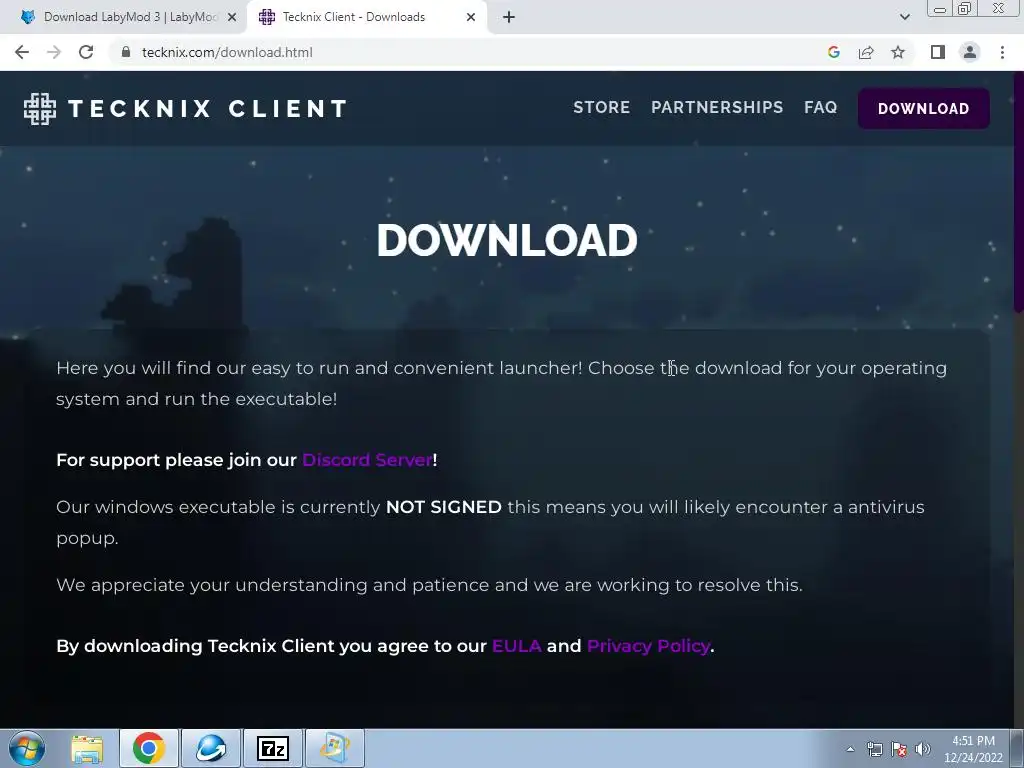Close the Tecknix Client tab
The height and width of the screenshot is (768, 1024).
pyautogui.click(x=471, y=18)
